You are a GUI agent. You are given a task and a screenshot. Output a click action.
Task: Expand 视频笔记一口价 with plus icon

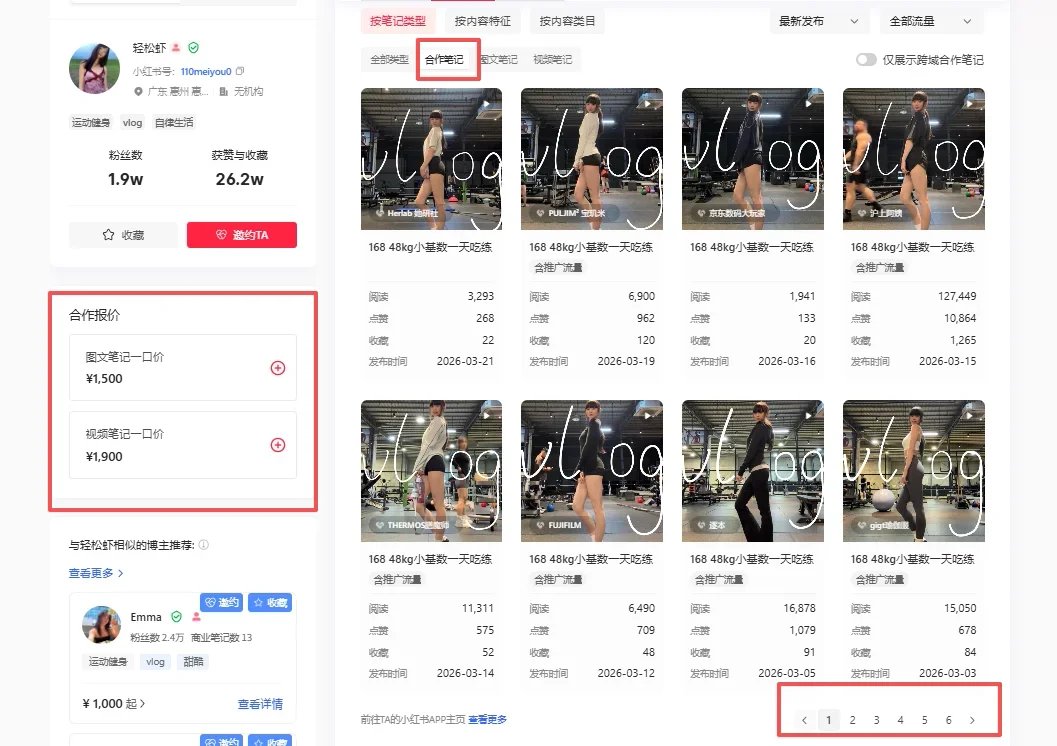tap(278, 445)
